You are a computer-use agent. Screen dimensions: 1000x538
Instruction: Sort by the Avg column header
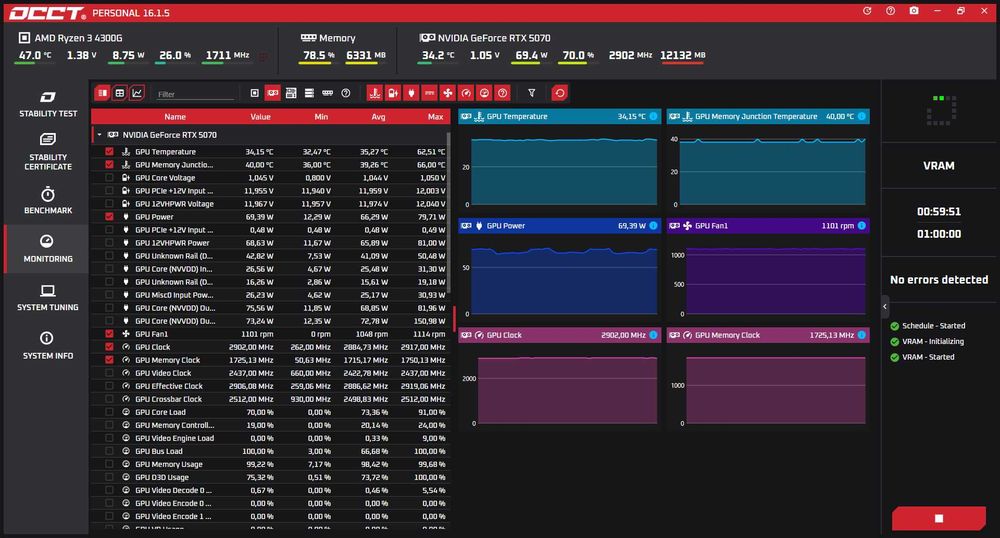[378, 117]
